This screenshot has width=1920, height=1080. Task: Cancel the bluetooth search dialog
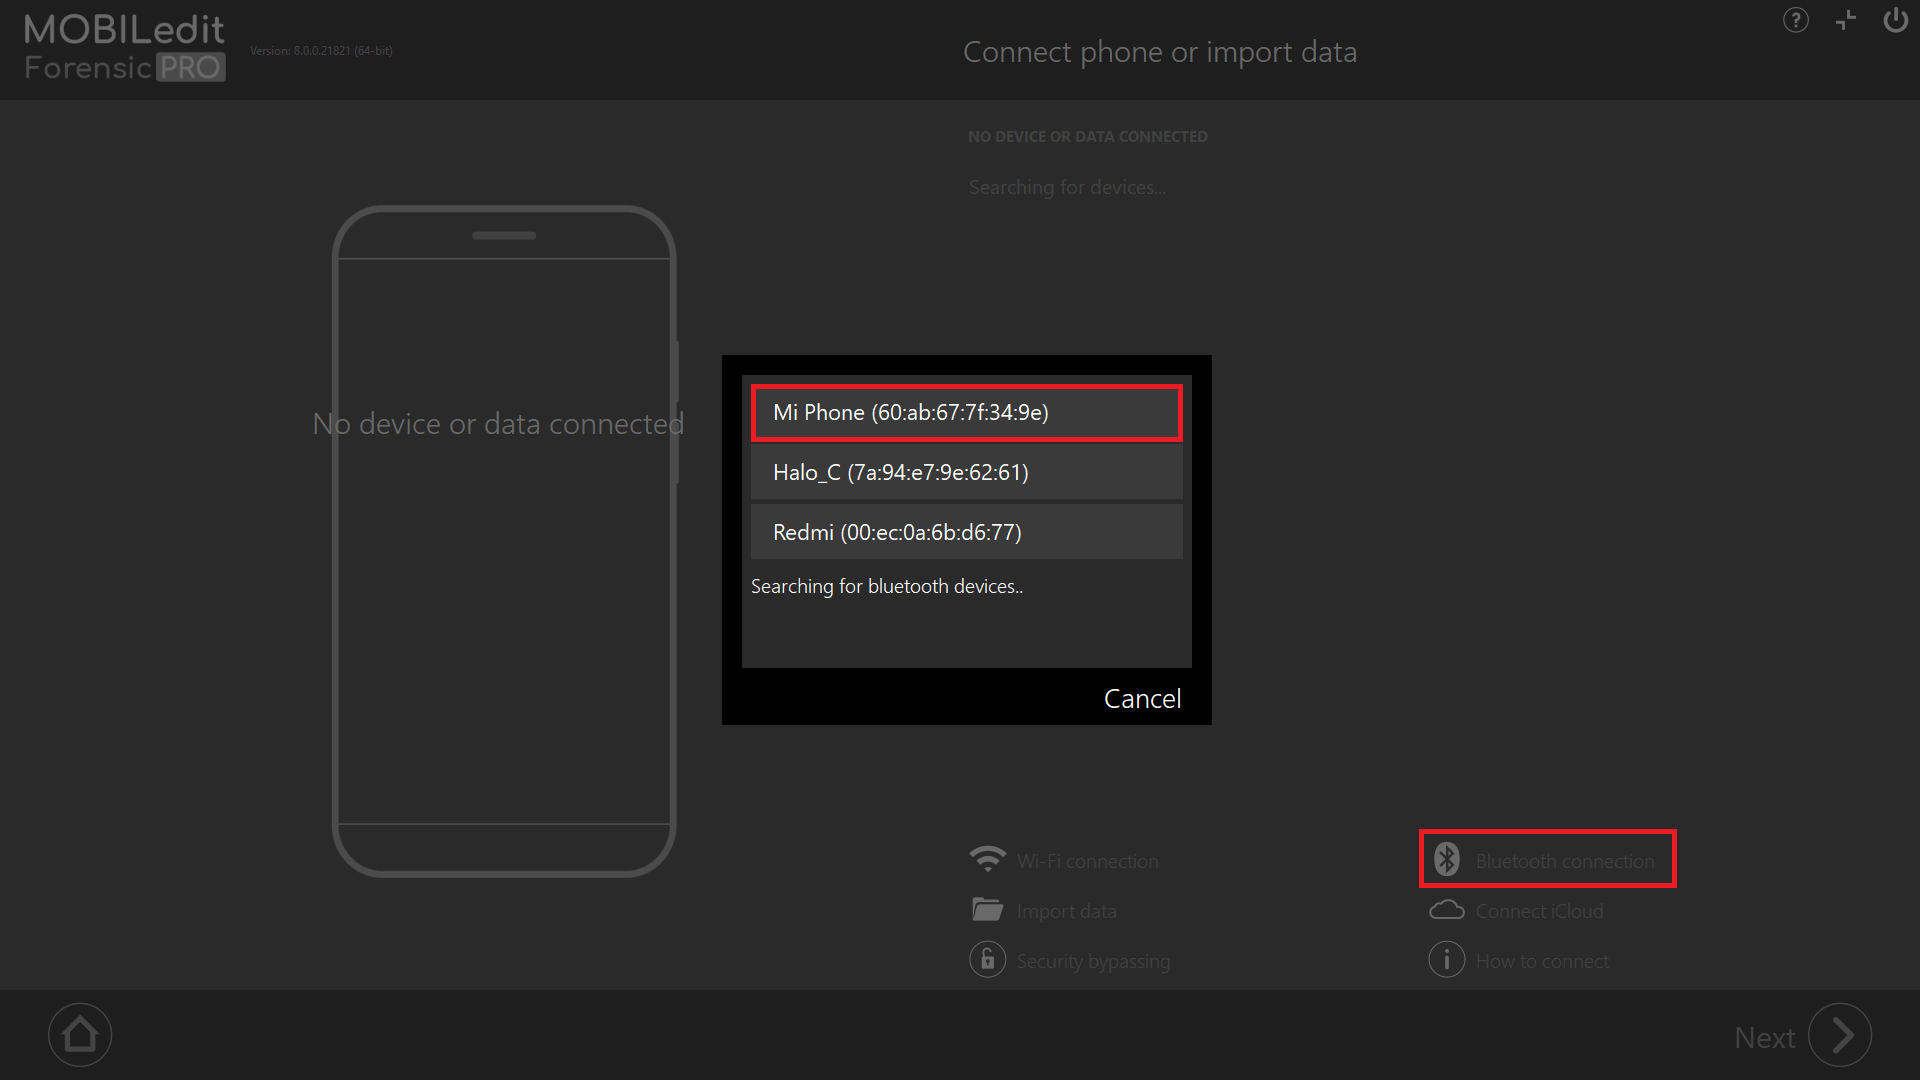1142,699
